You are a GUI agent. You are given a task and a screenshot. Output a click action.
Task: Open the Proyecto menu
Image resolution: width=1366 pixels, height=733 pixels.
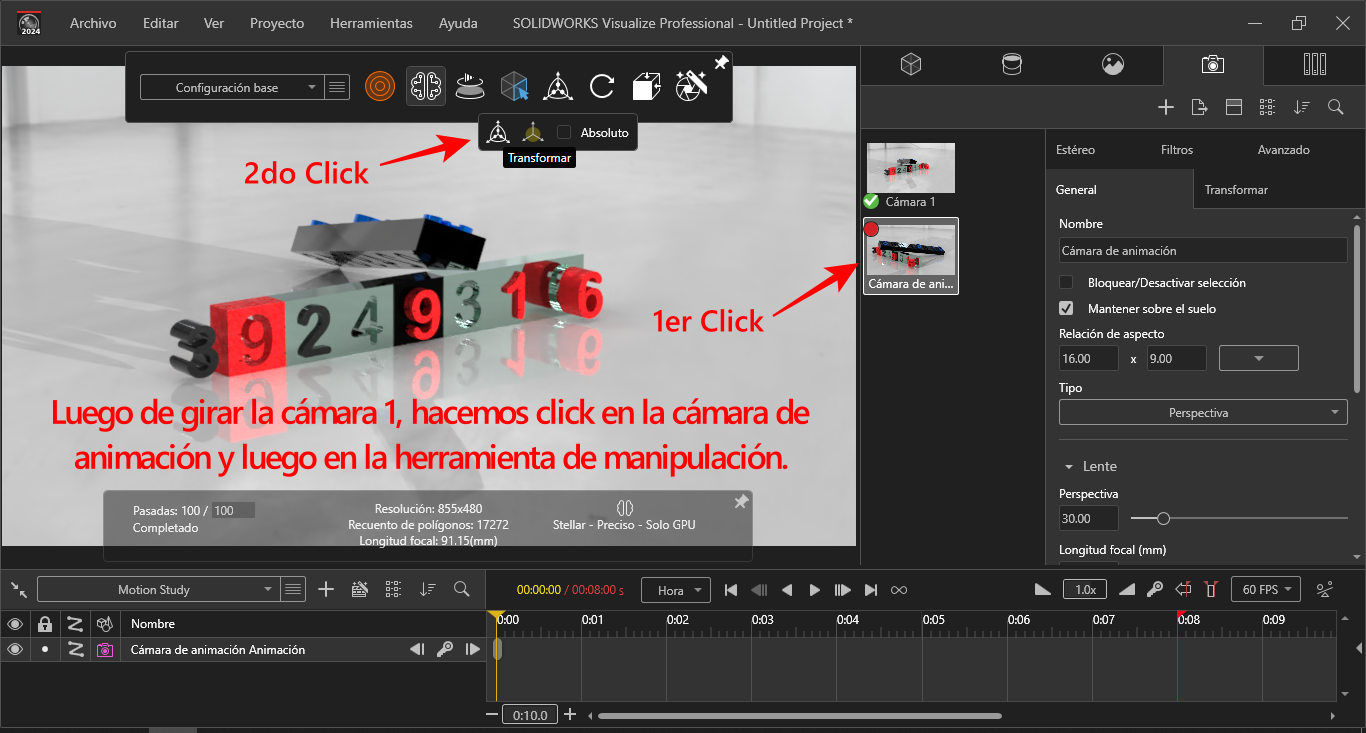tap(277, 23)
